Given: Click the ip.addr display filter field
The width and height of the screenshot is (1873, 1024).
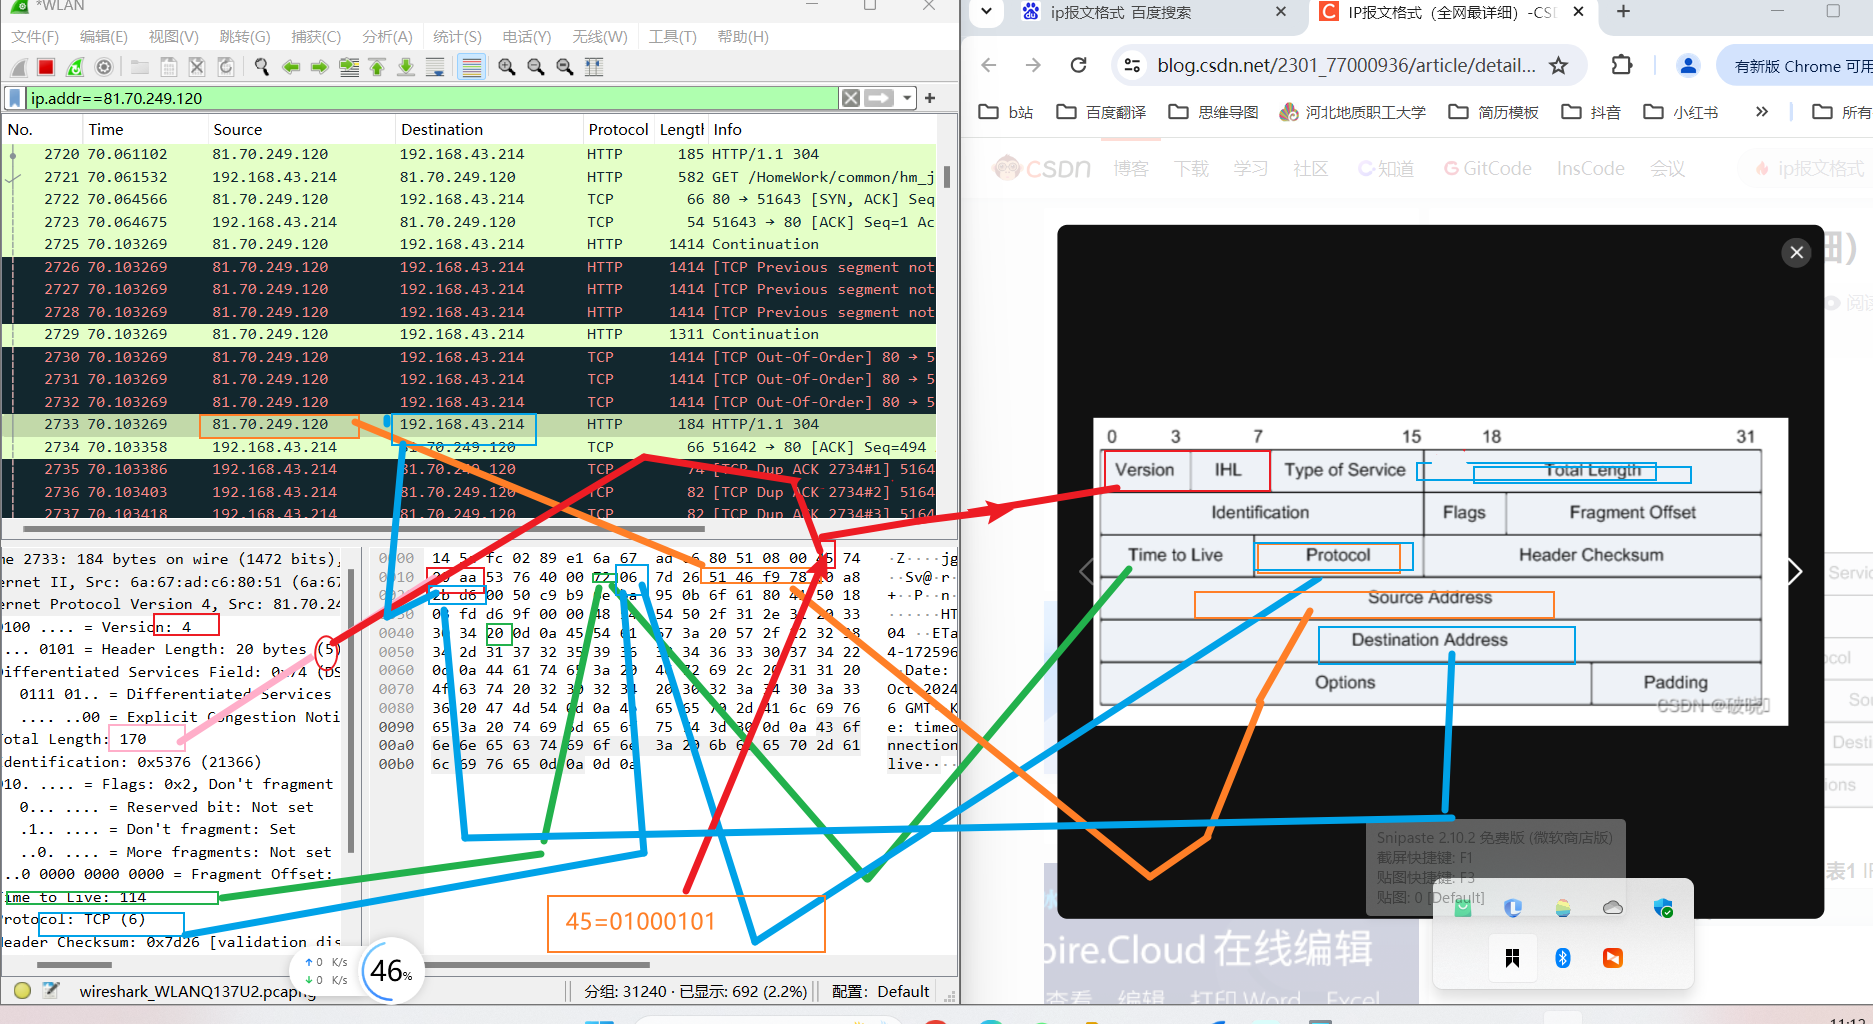Looking at the screenshot, I should tap(430, 98).
